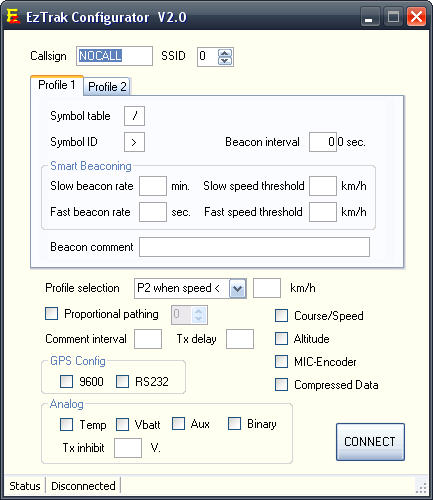The image size is (433, 500).
Task: Click the Tx delay field
Action: 240,339
